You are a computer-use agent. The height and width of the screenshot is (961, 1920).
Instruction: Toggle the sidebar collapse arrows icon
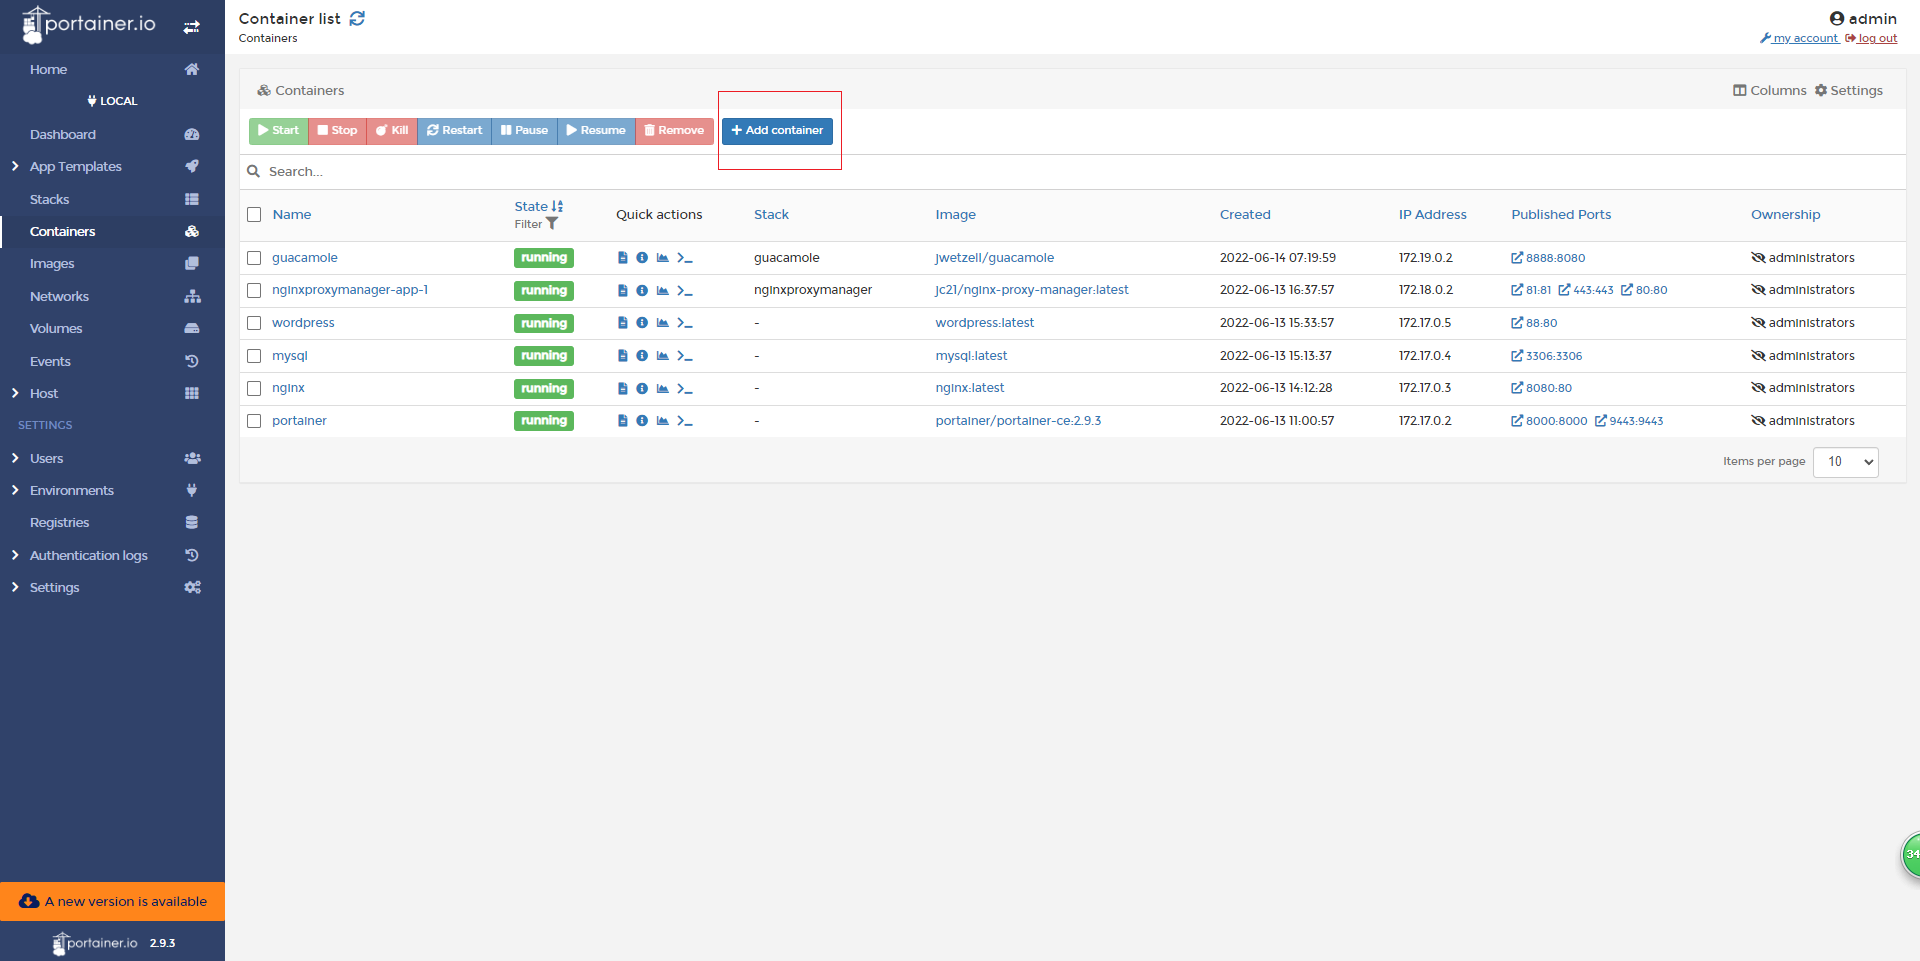click(x=191, y=27)
